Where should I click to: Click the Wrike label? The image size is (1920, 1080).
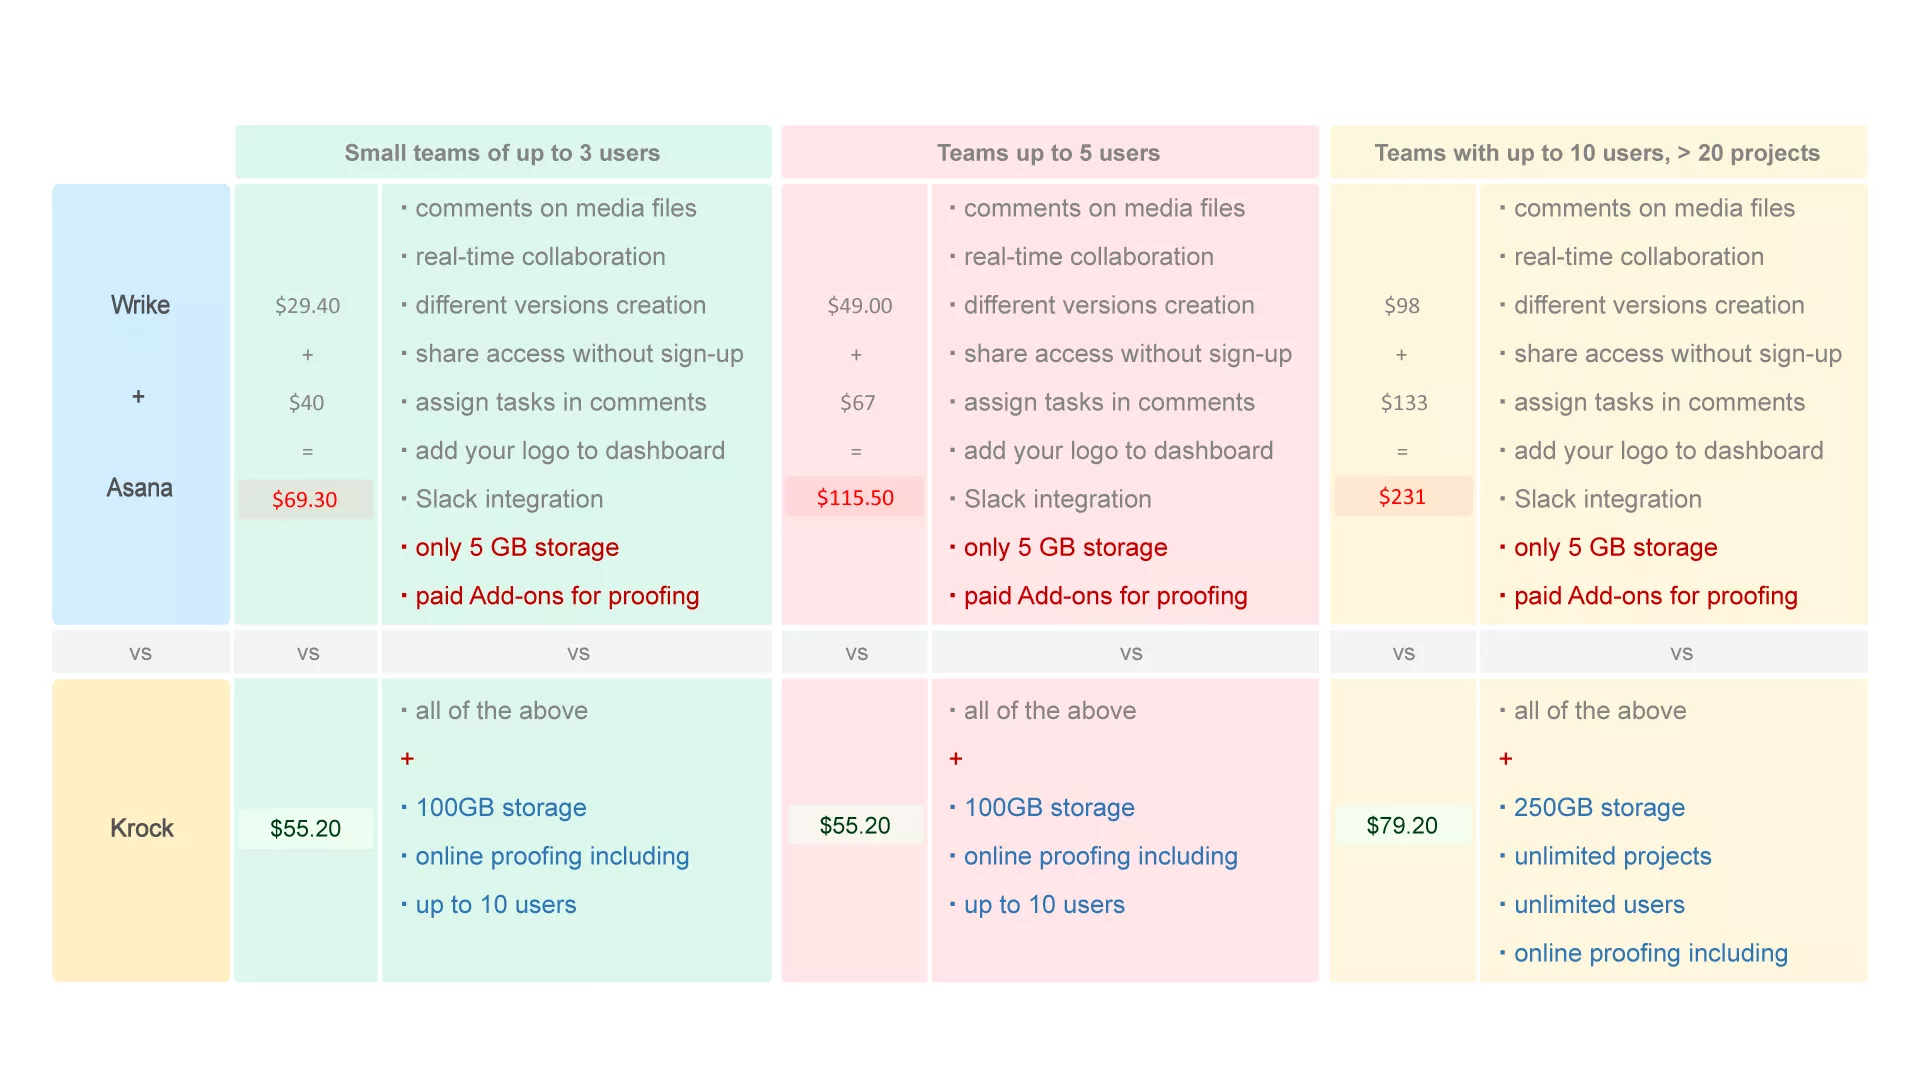pos(140,305)
